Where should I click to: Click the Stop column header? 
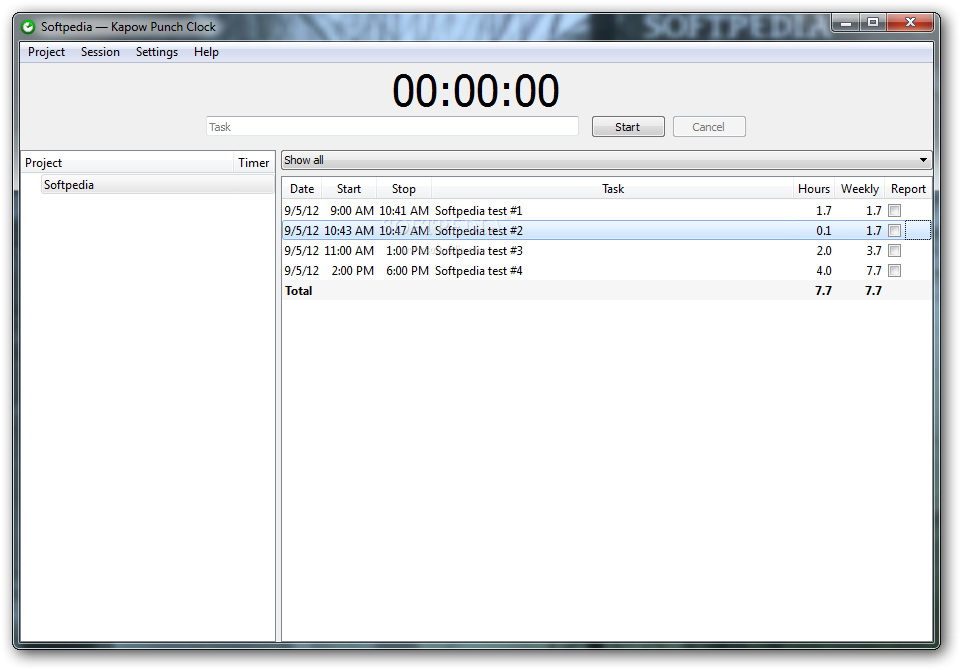(x=404, y=189)
